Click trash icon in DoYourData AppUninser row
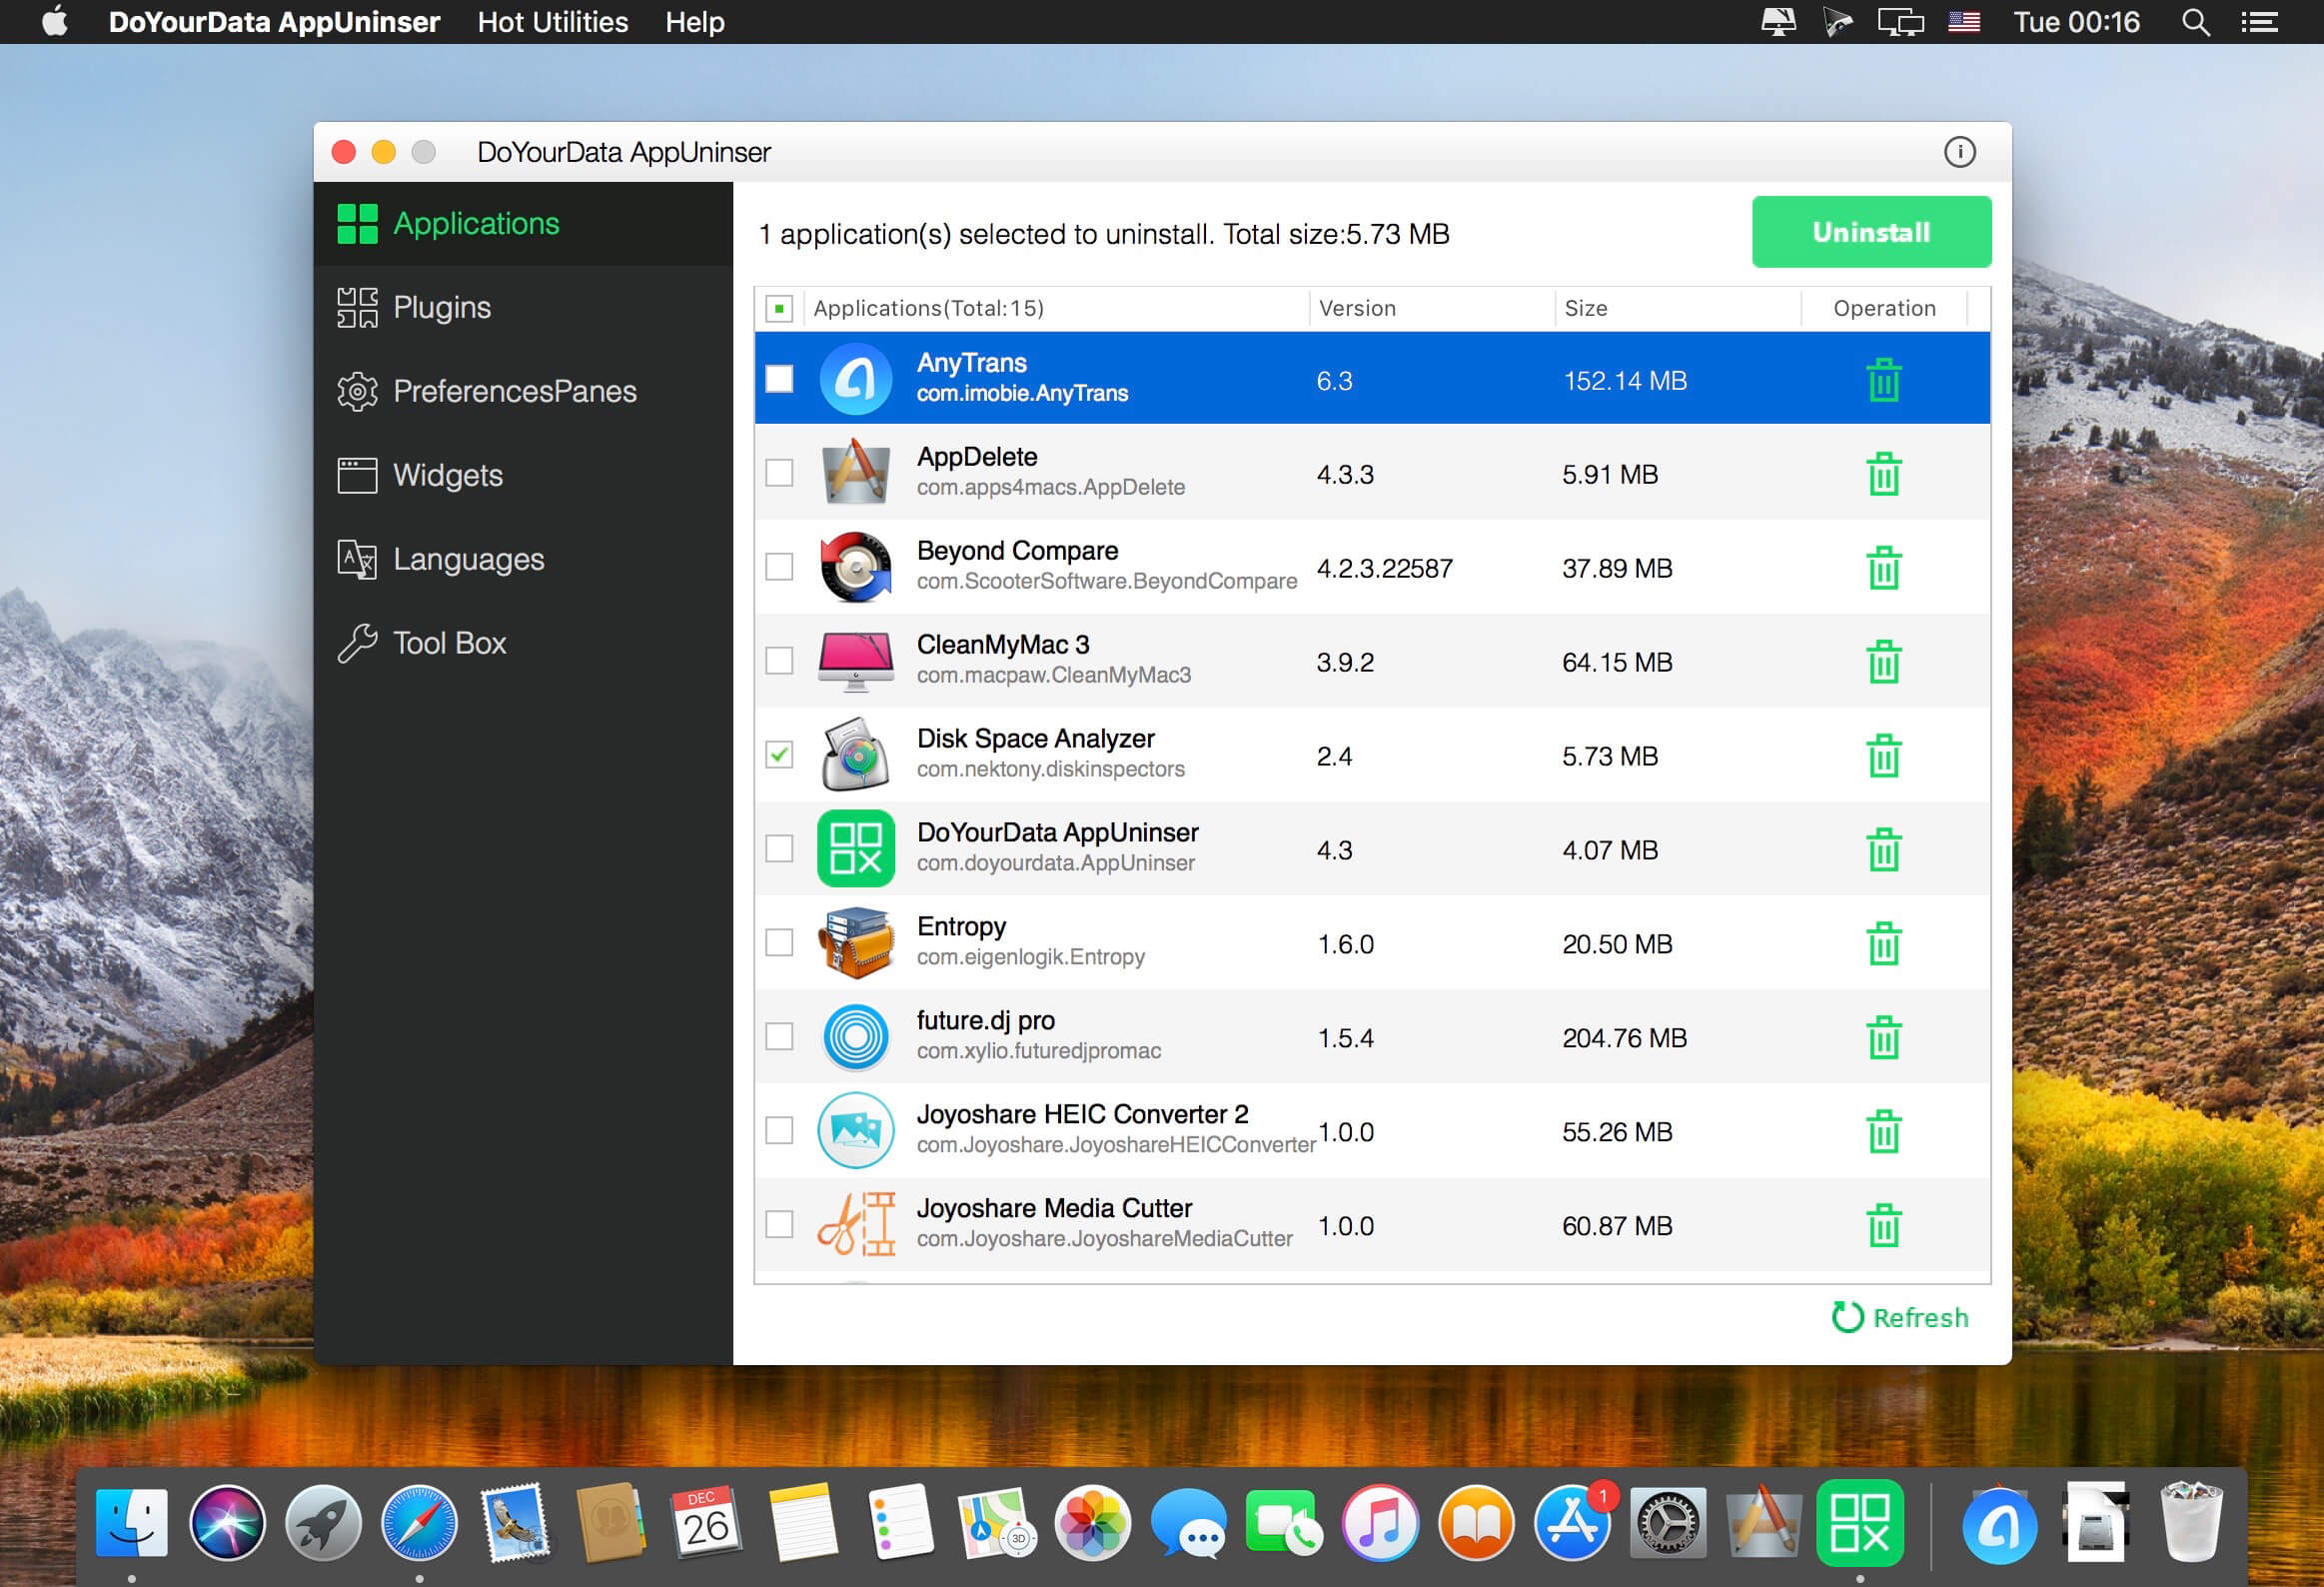Viewport: 2324px width, 1587px height. click(x=1883, y=850)
